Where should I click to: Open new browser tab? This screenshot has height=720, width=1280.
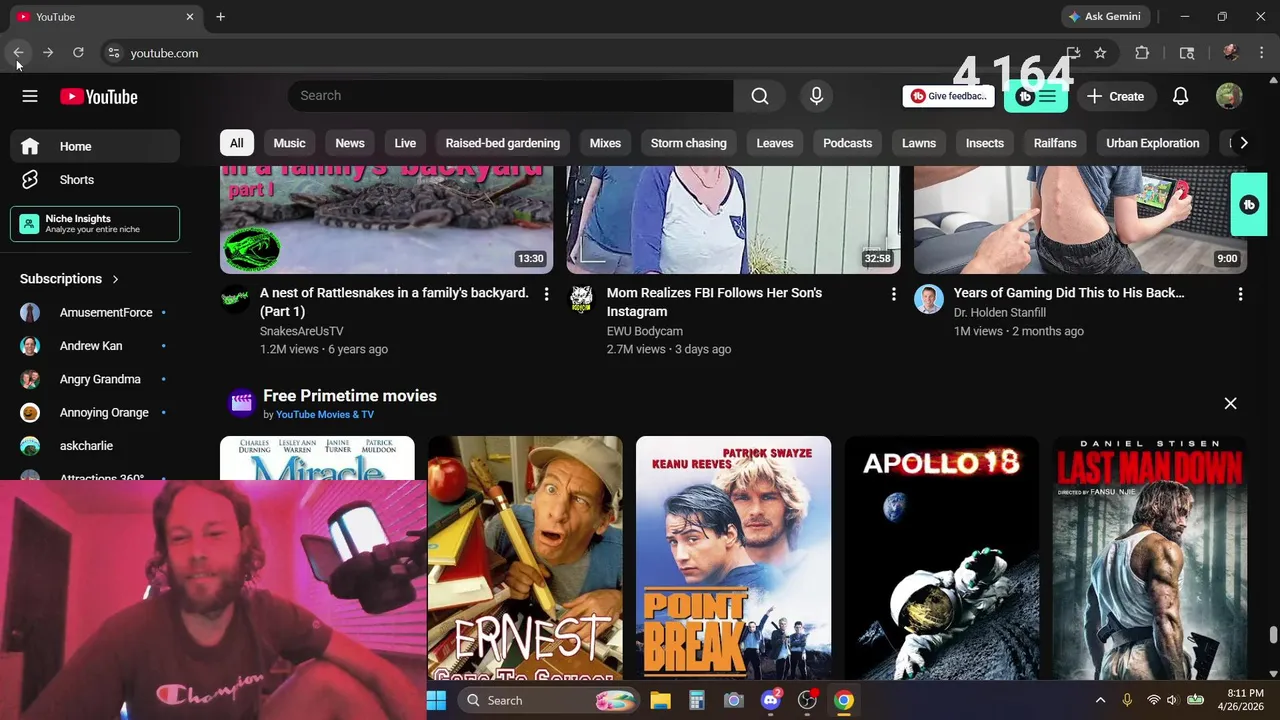tap(220, 17)
